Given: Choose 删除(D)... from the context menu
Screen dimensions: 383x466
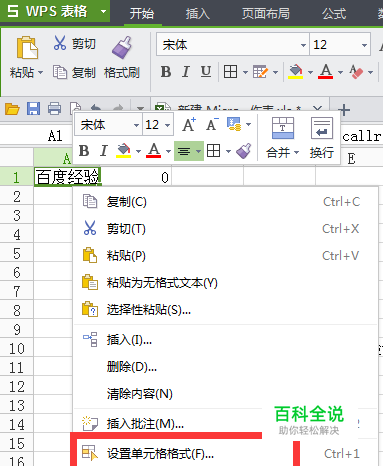Looking at the screenshot, I should click(225, 367).
